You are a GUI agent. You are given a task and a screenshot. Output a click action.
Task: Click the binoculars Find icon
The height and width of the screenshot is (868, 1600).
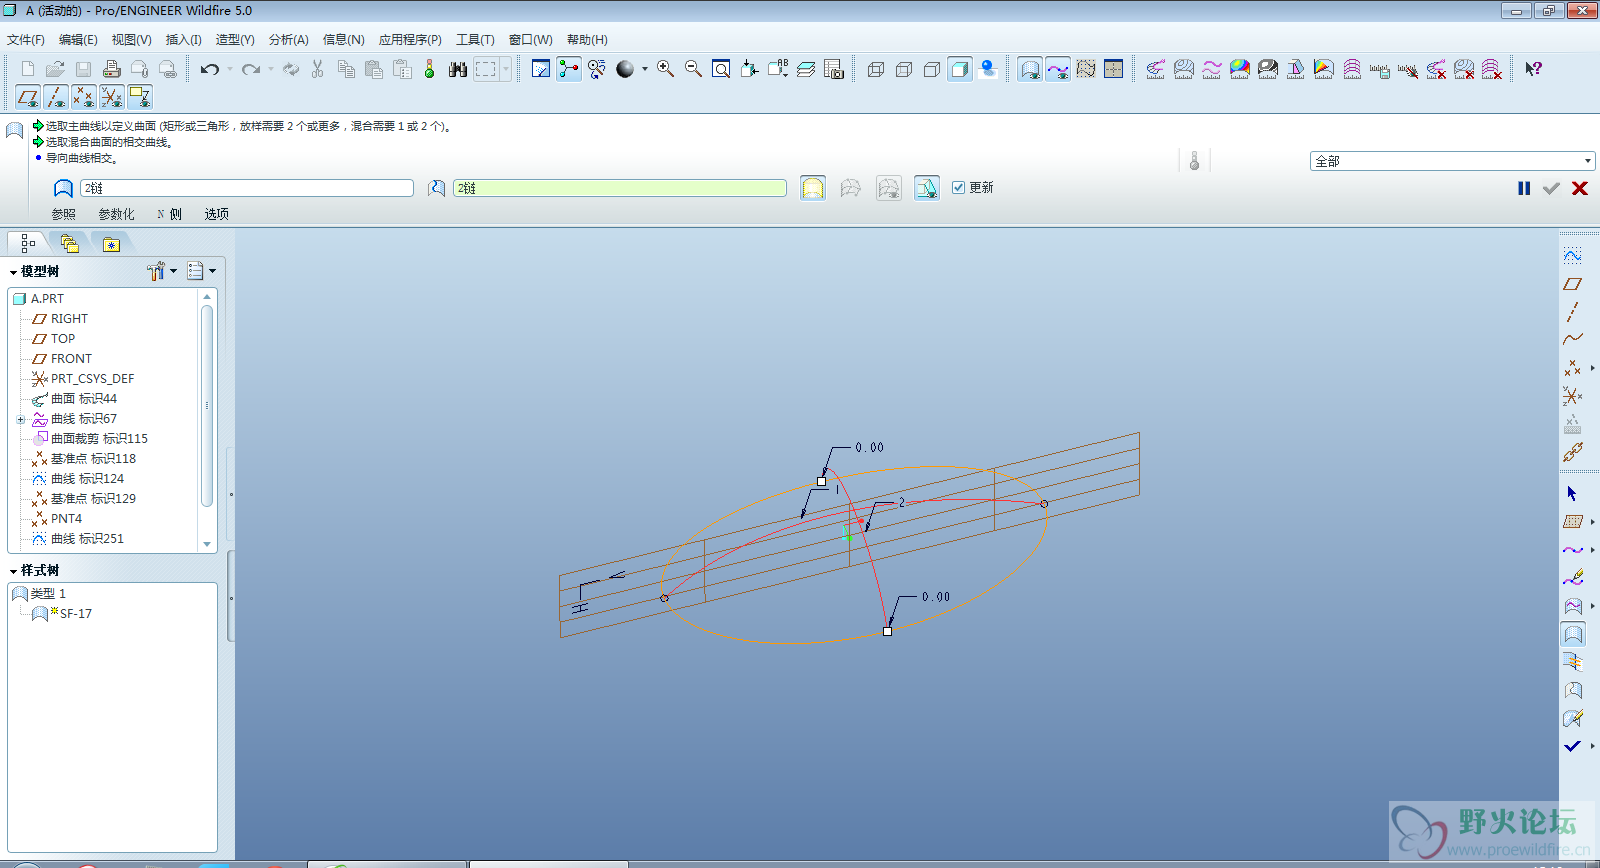click(x=458, y=69)
